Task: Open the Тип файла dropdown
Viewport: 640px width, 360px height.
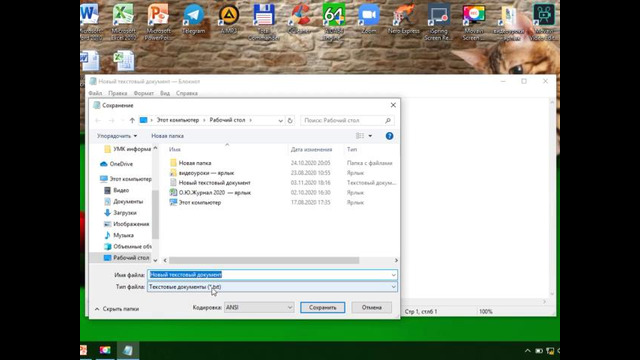Action: (272, 287)
